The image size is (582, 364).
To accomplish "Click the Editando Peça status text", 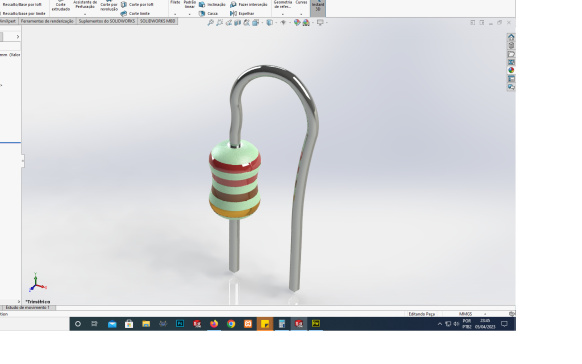I will pyautogui.click(x=422, y=314).
